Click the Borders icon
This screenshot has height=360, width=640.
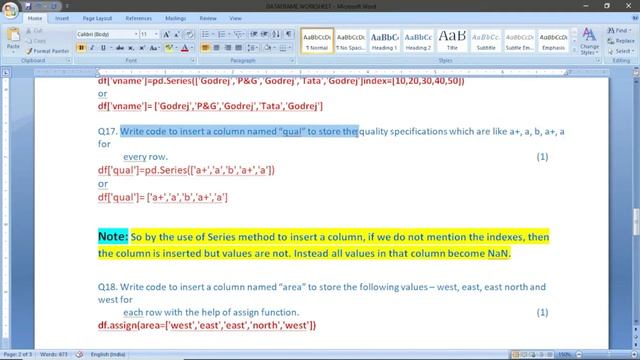tap(283, 48)
